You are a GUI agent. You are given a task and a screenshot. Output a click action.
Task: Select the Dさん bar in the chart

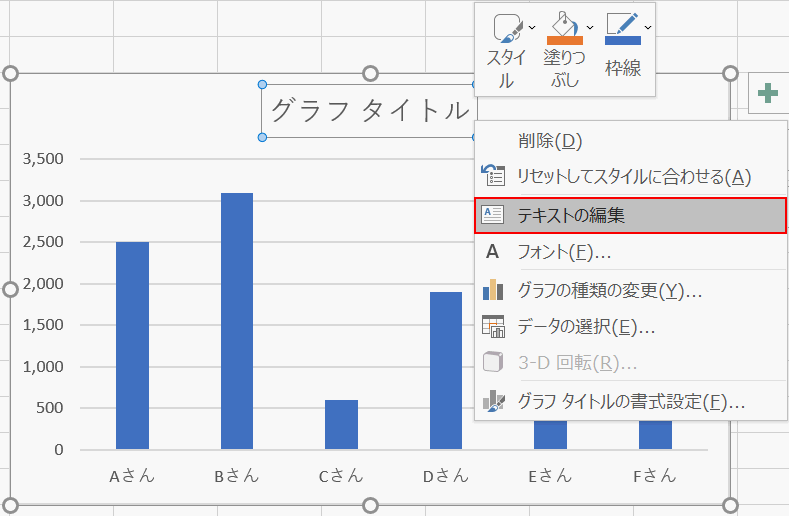[x=446, y=371]
